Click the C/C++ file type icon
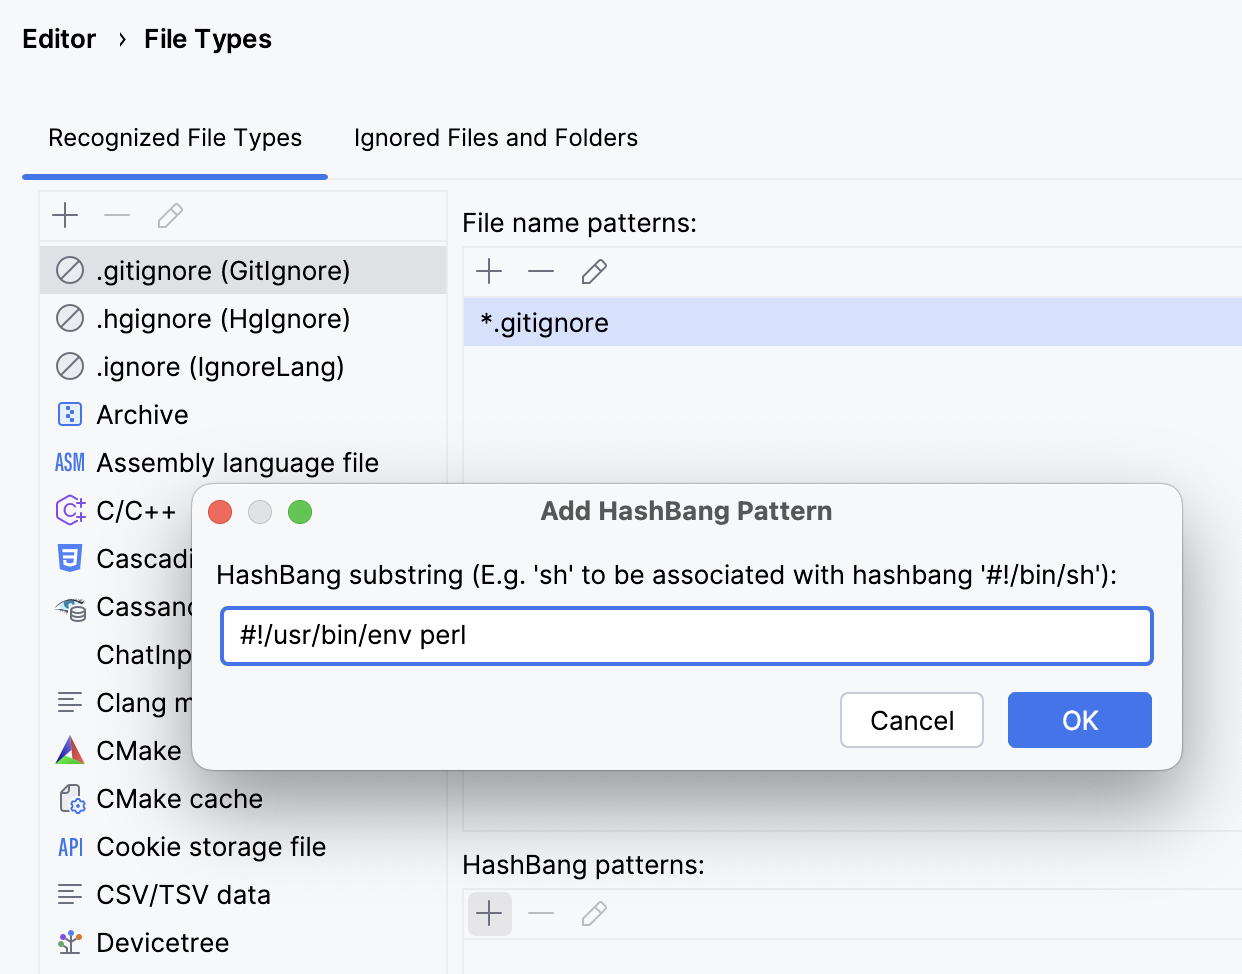Viewport: 1242px width, 974px height. click(x=69, y=510)
